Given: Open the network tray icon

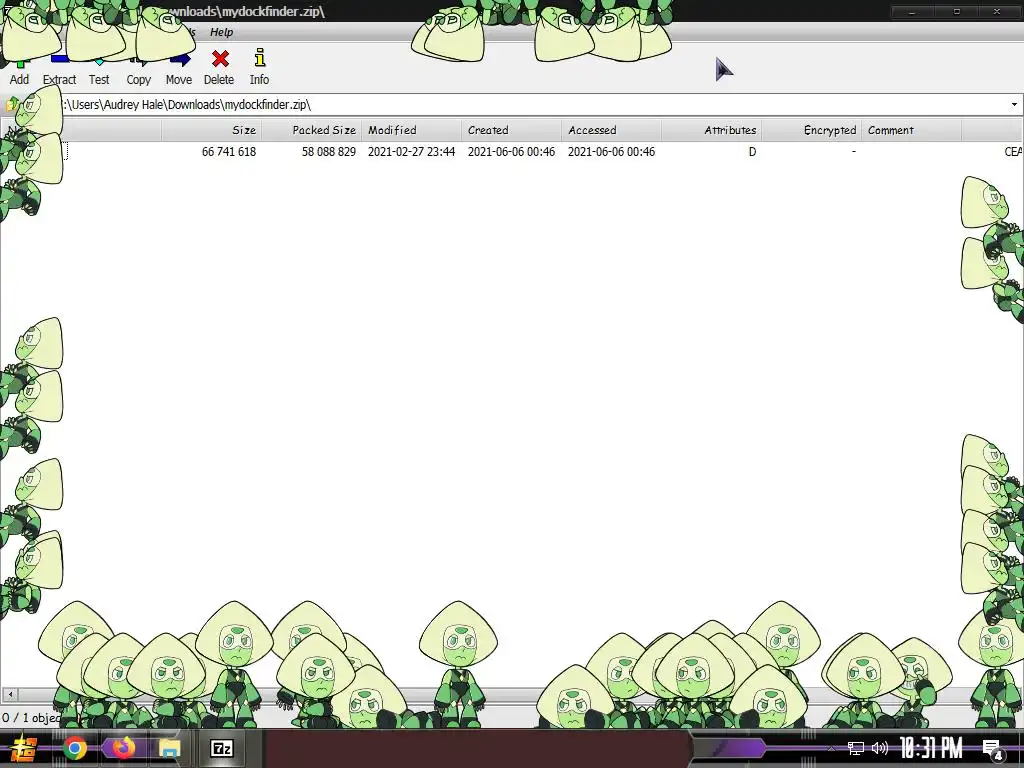Looking at the screenshot, I should coord(856,748).
